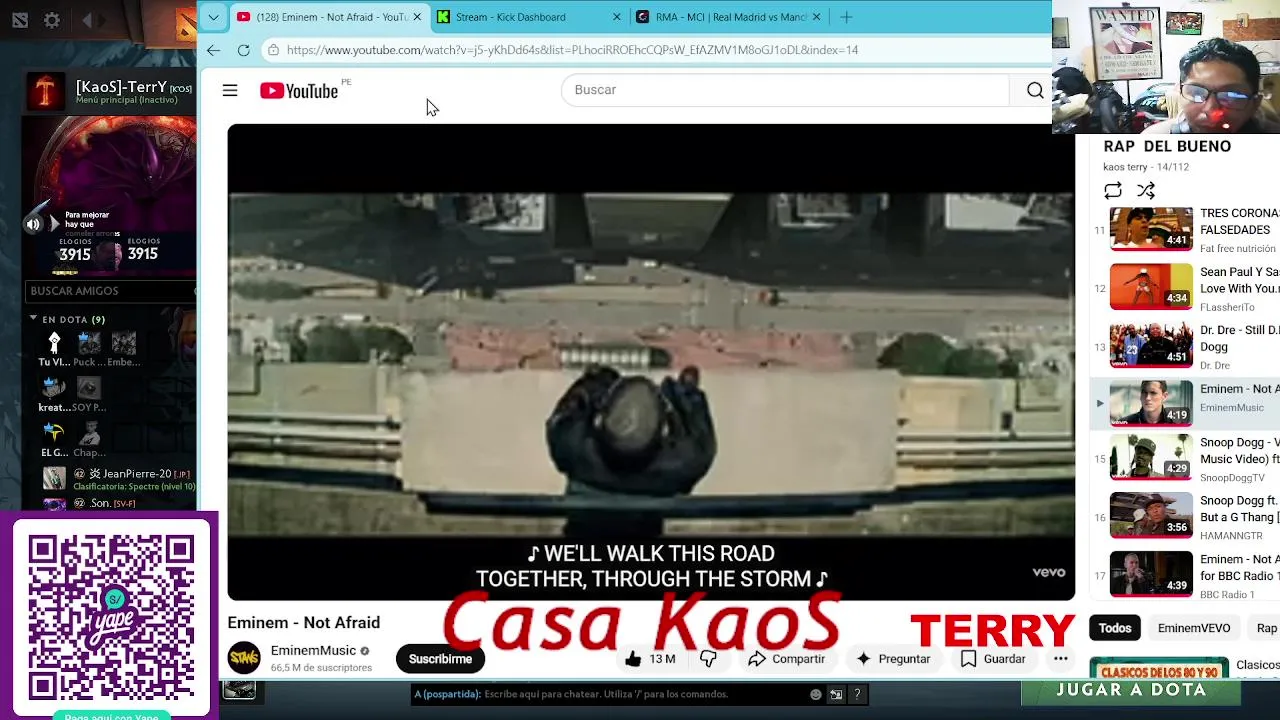Play Snoop Dogg But a G Thang video
The image size is (1280, 720).
point(1151,517)
